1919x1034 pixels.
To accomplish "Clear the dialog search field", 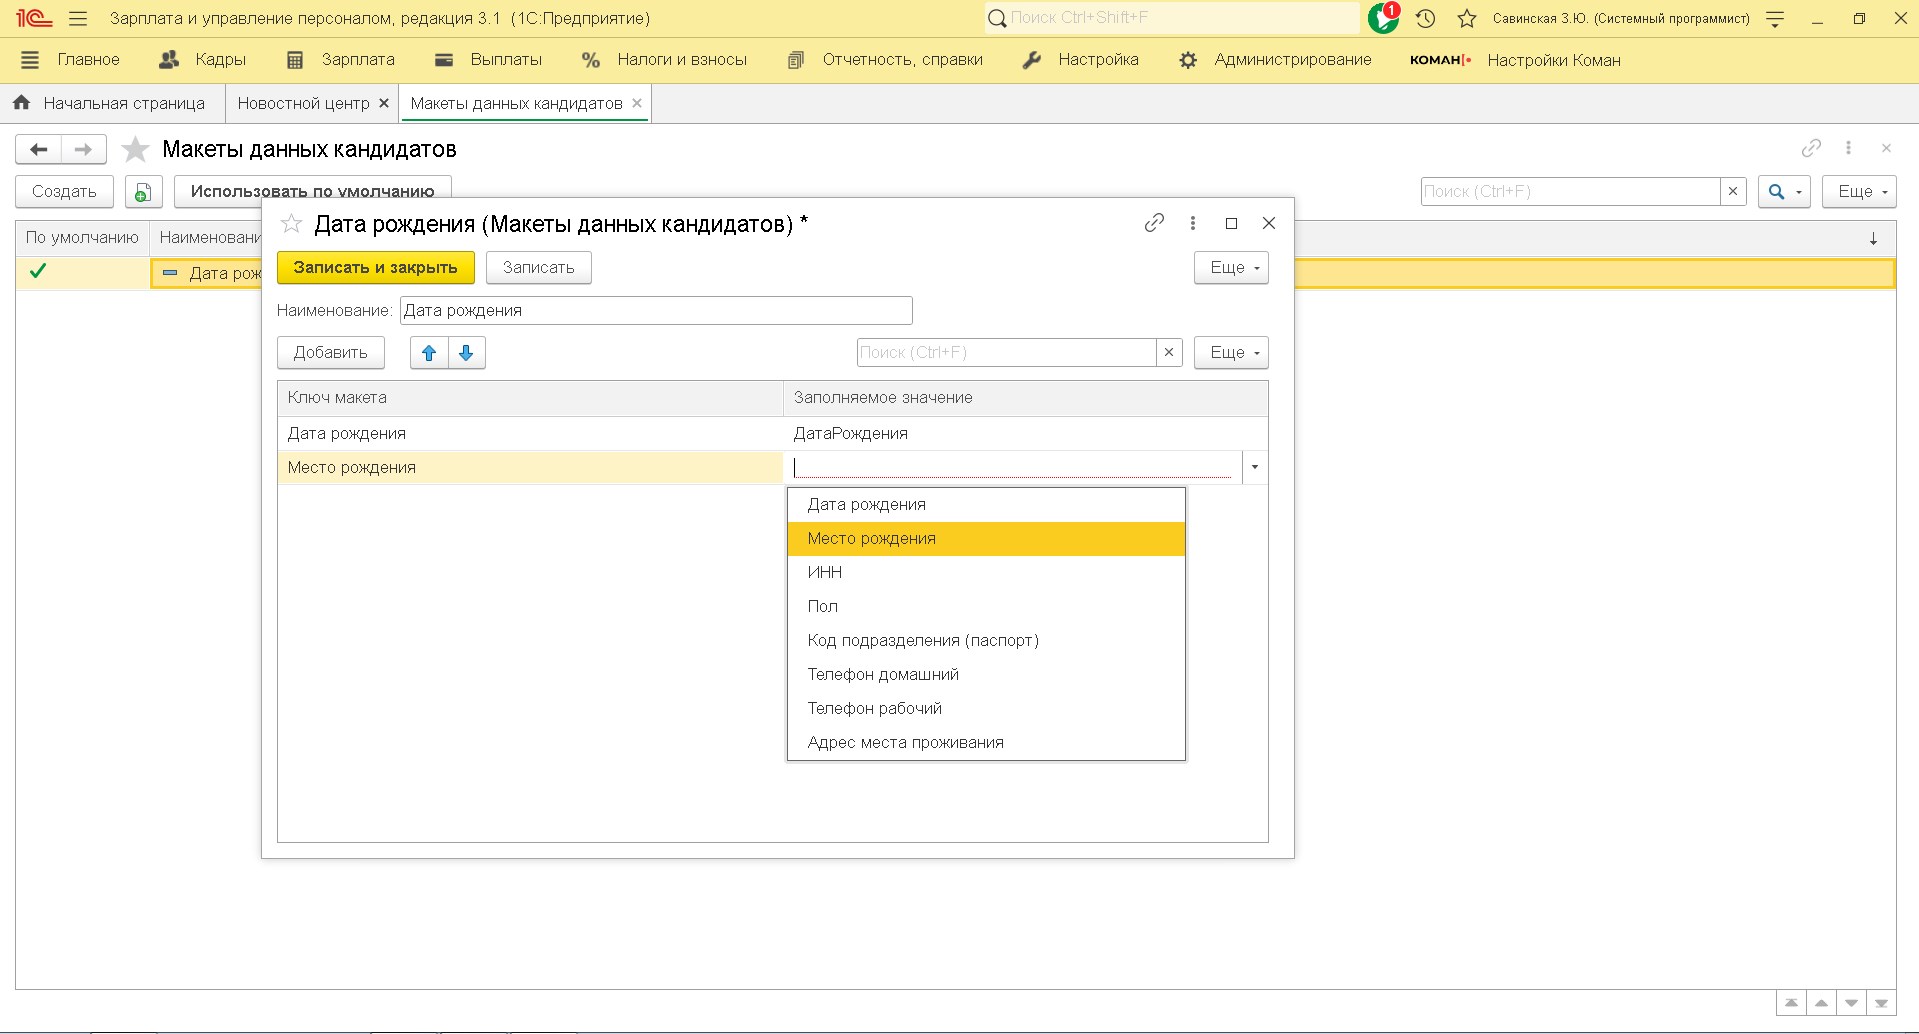I will [1169, 353].
